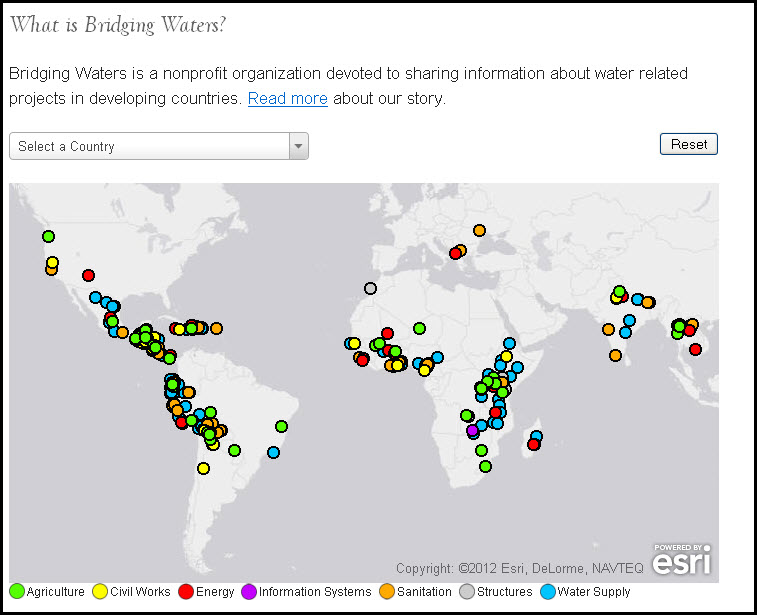This screenshot has height=615, width=757.
Task: Select the red marker in Cambodia region
Action: click(695, 349)
